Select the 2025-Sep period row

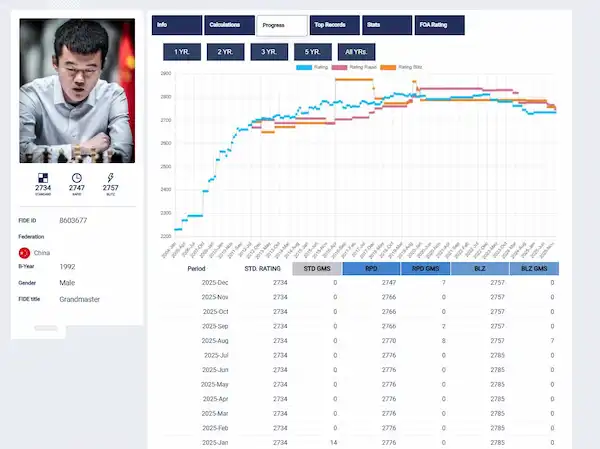(360, 327)
